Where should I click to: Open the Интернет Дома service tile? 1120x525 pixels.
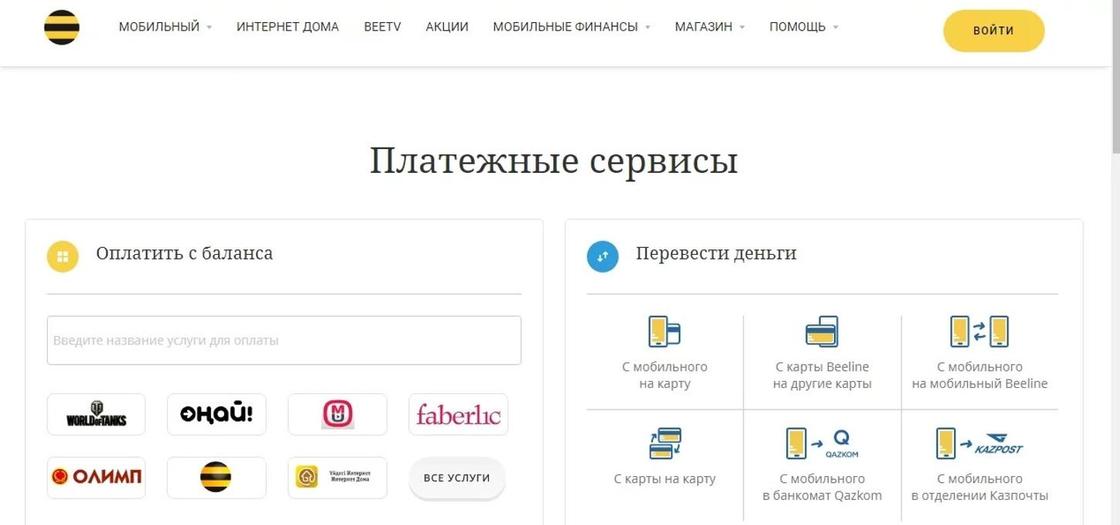click(337, 477)
